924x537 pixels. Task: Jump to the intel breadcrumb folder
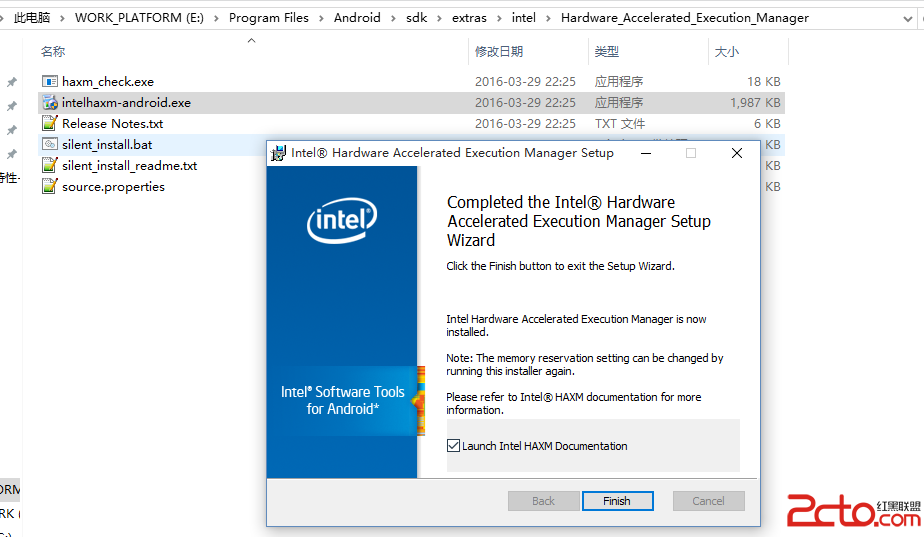tap(524, 18)
